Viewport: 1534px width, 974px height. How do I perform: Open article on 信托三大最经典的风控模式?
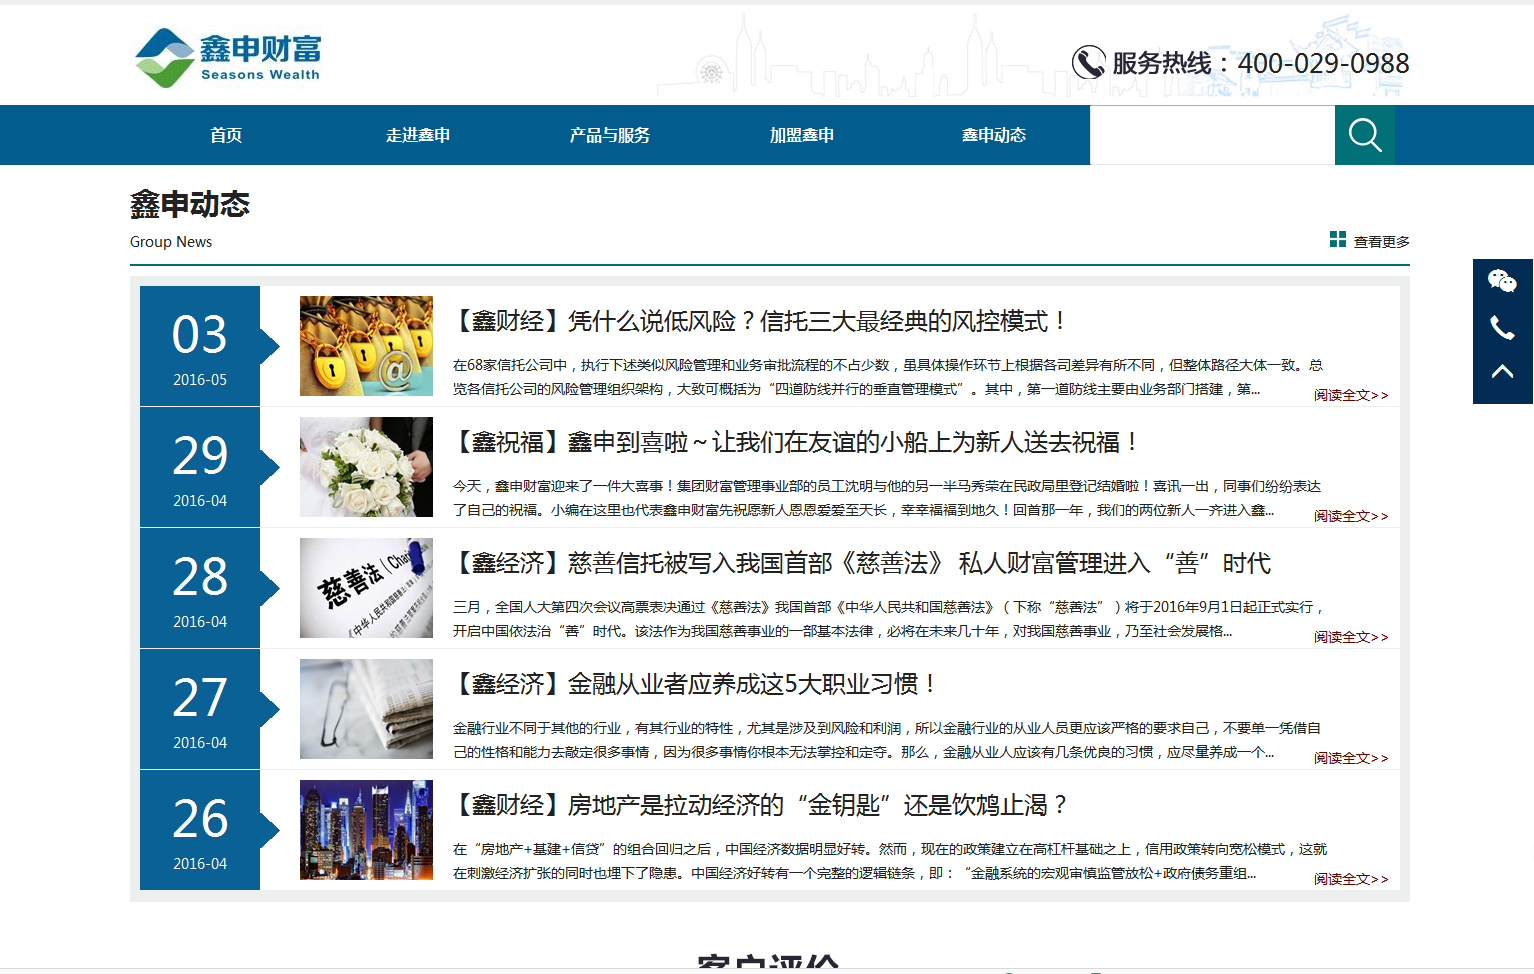(761, 321)
